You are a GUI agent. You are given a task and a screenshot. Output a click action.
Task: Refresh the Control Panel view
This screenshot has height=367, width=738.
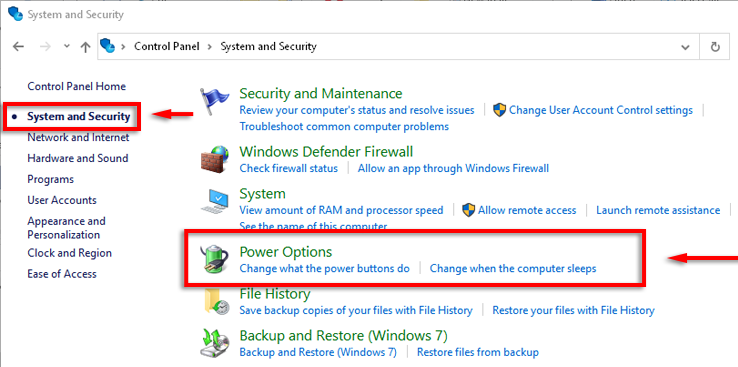coord(715,47)
